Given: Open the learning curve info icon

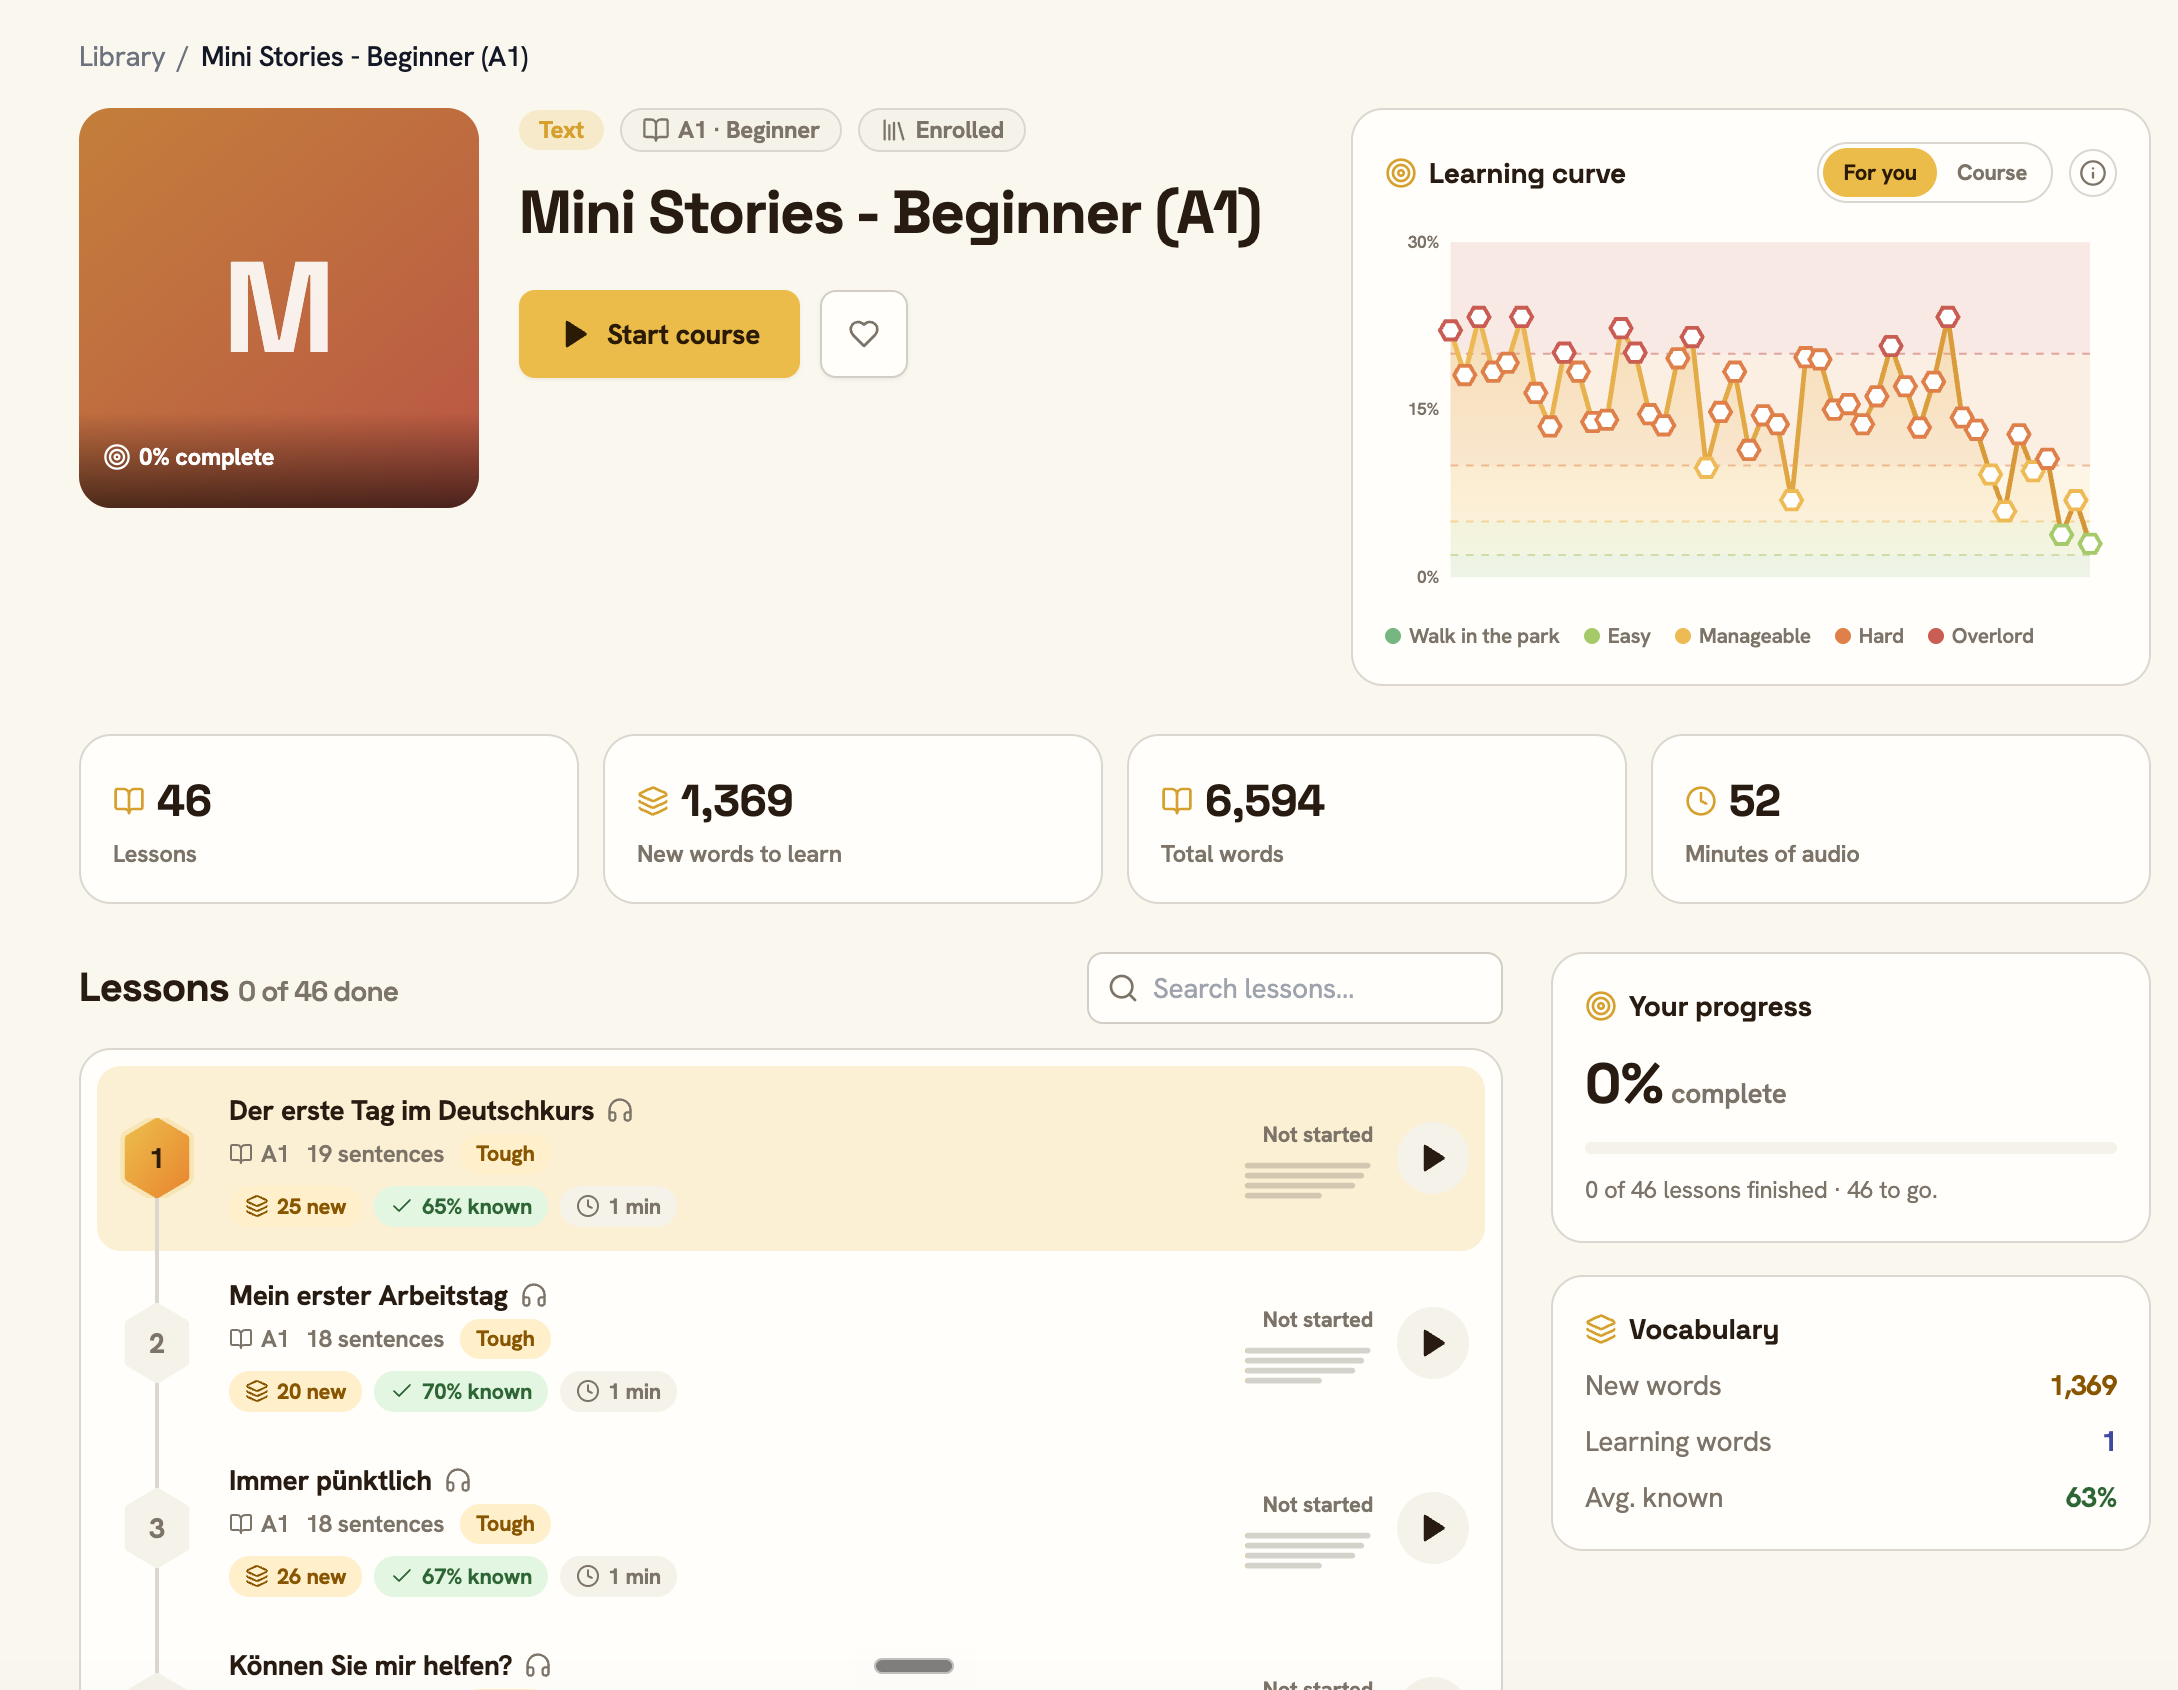Looking at the screenshot, I should point(2092,173).
